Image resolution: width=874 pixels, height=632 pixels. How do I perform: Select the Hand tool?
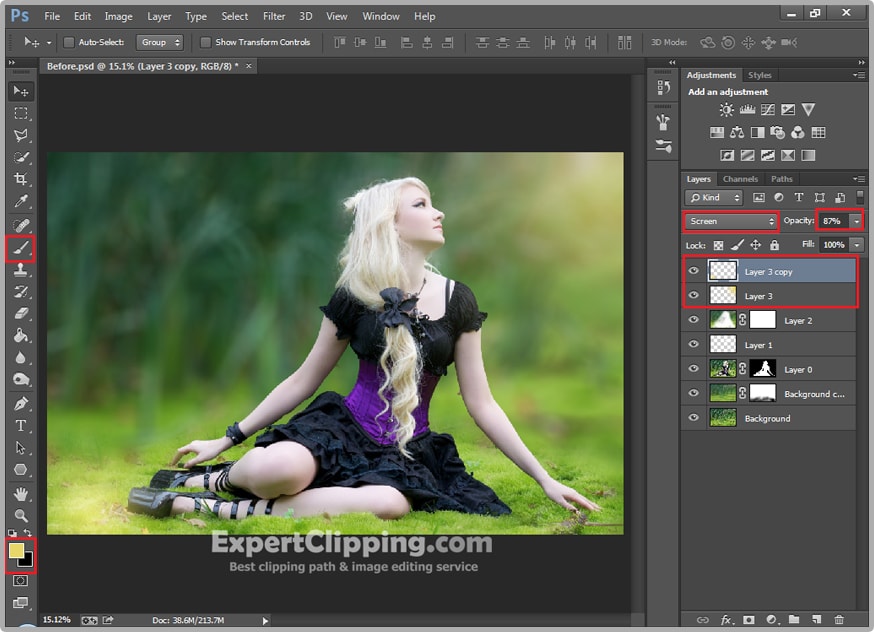point(21,494)
